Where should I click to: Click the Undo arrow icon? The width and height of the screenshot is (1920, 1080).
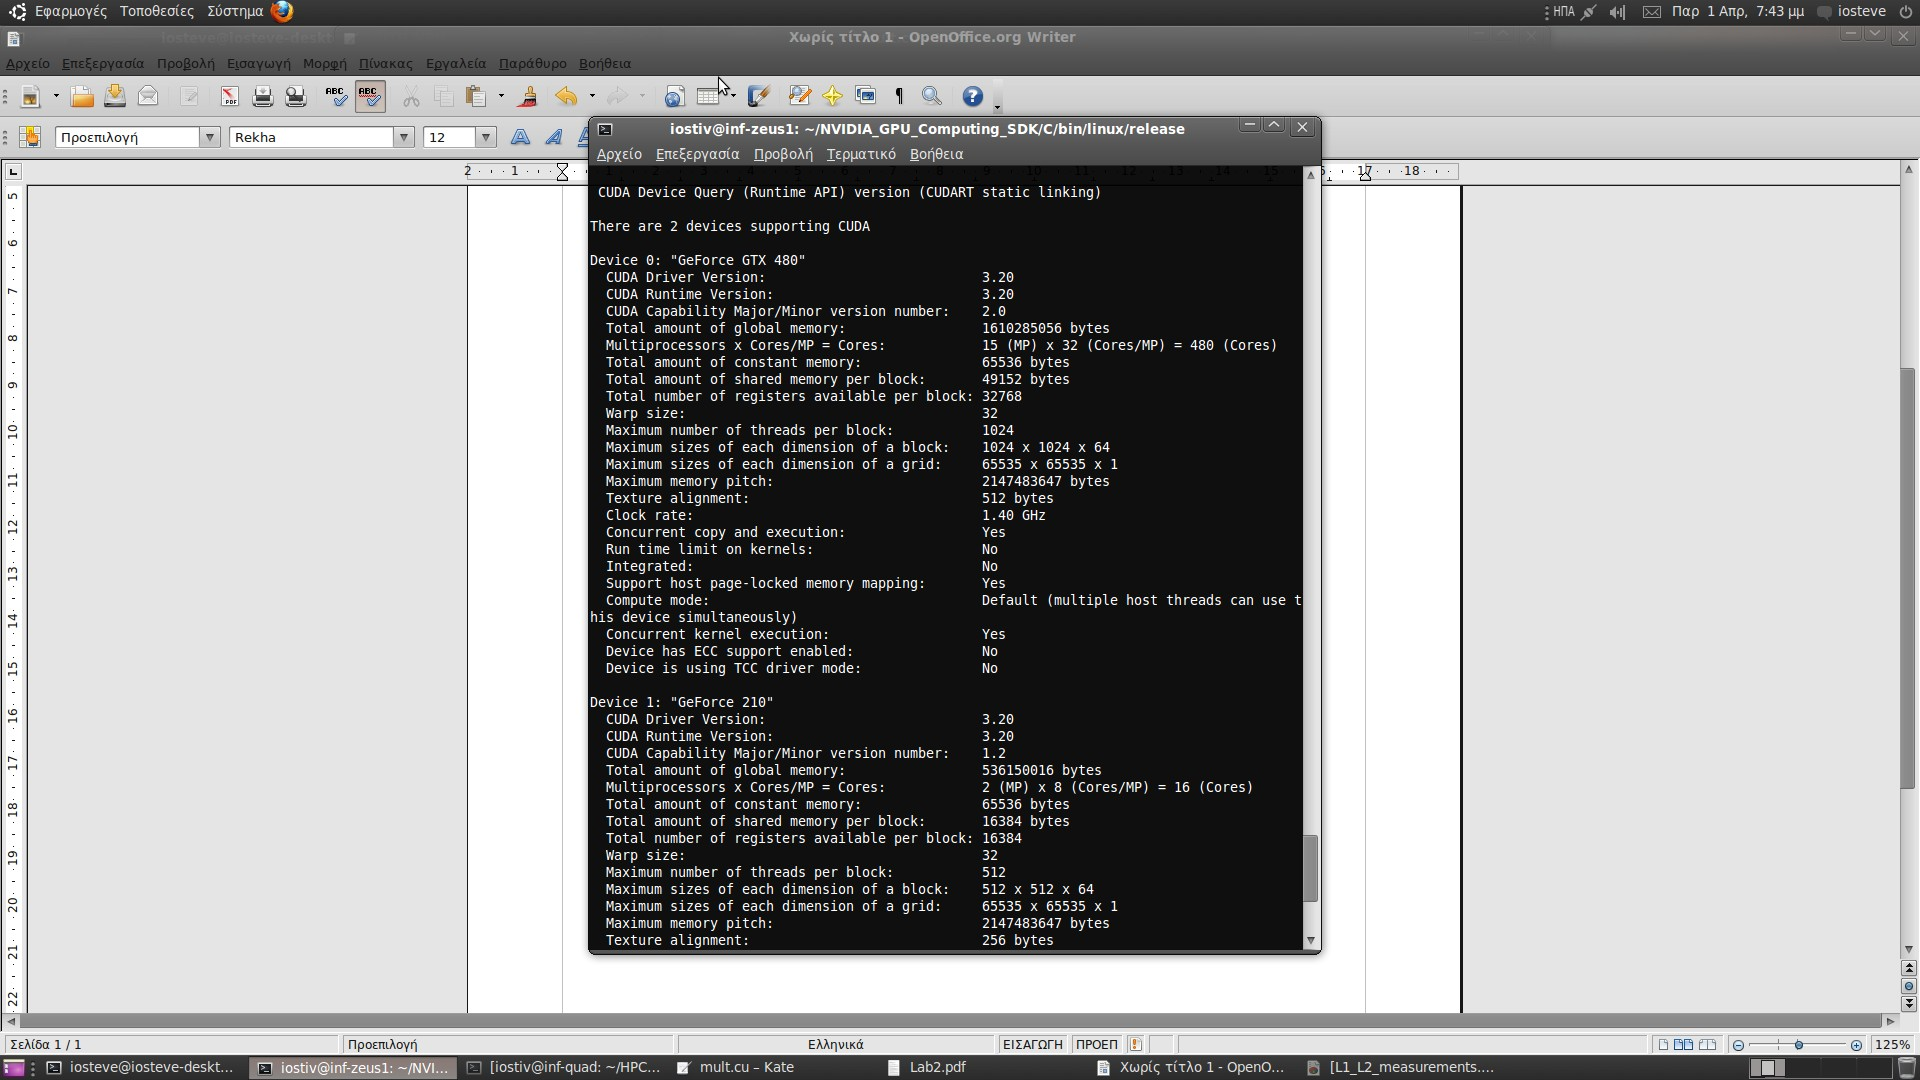(567, 96)
